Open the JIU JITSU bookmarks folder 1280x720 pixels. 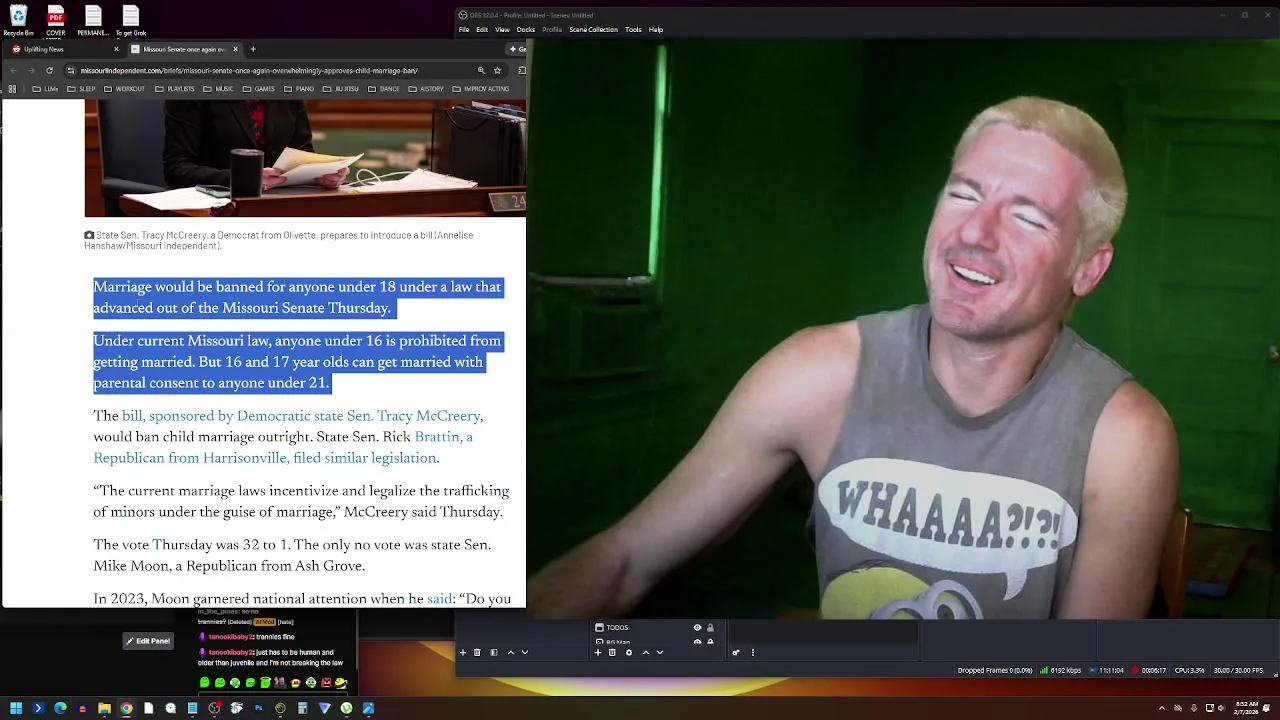point(340,89)
